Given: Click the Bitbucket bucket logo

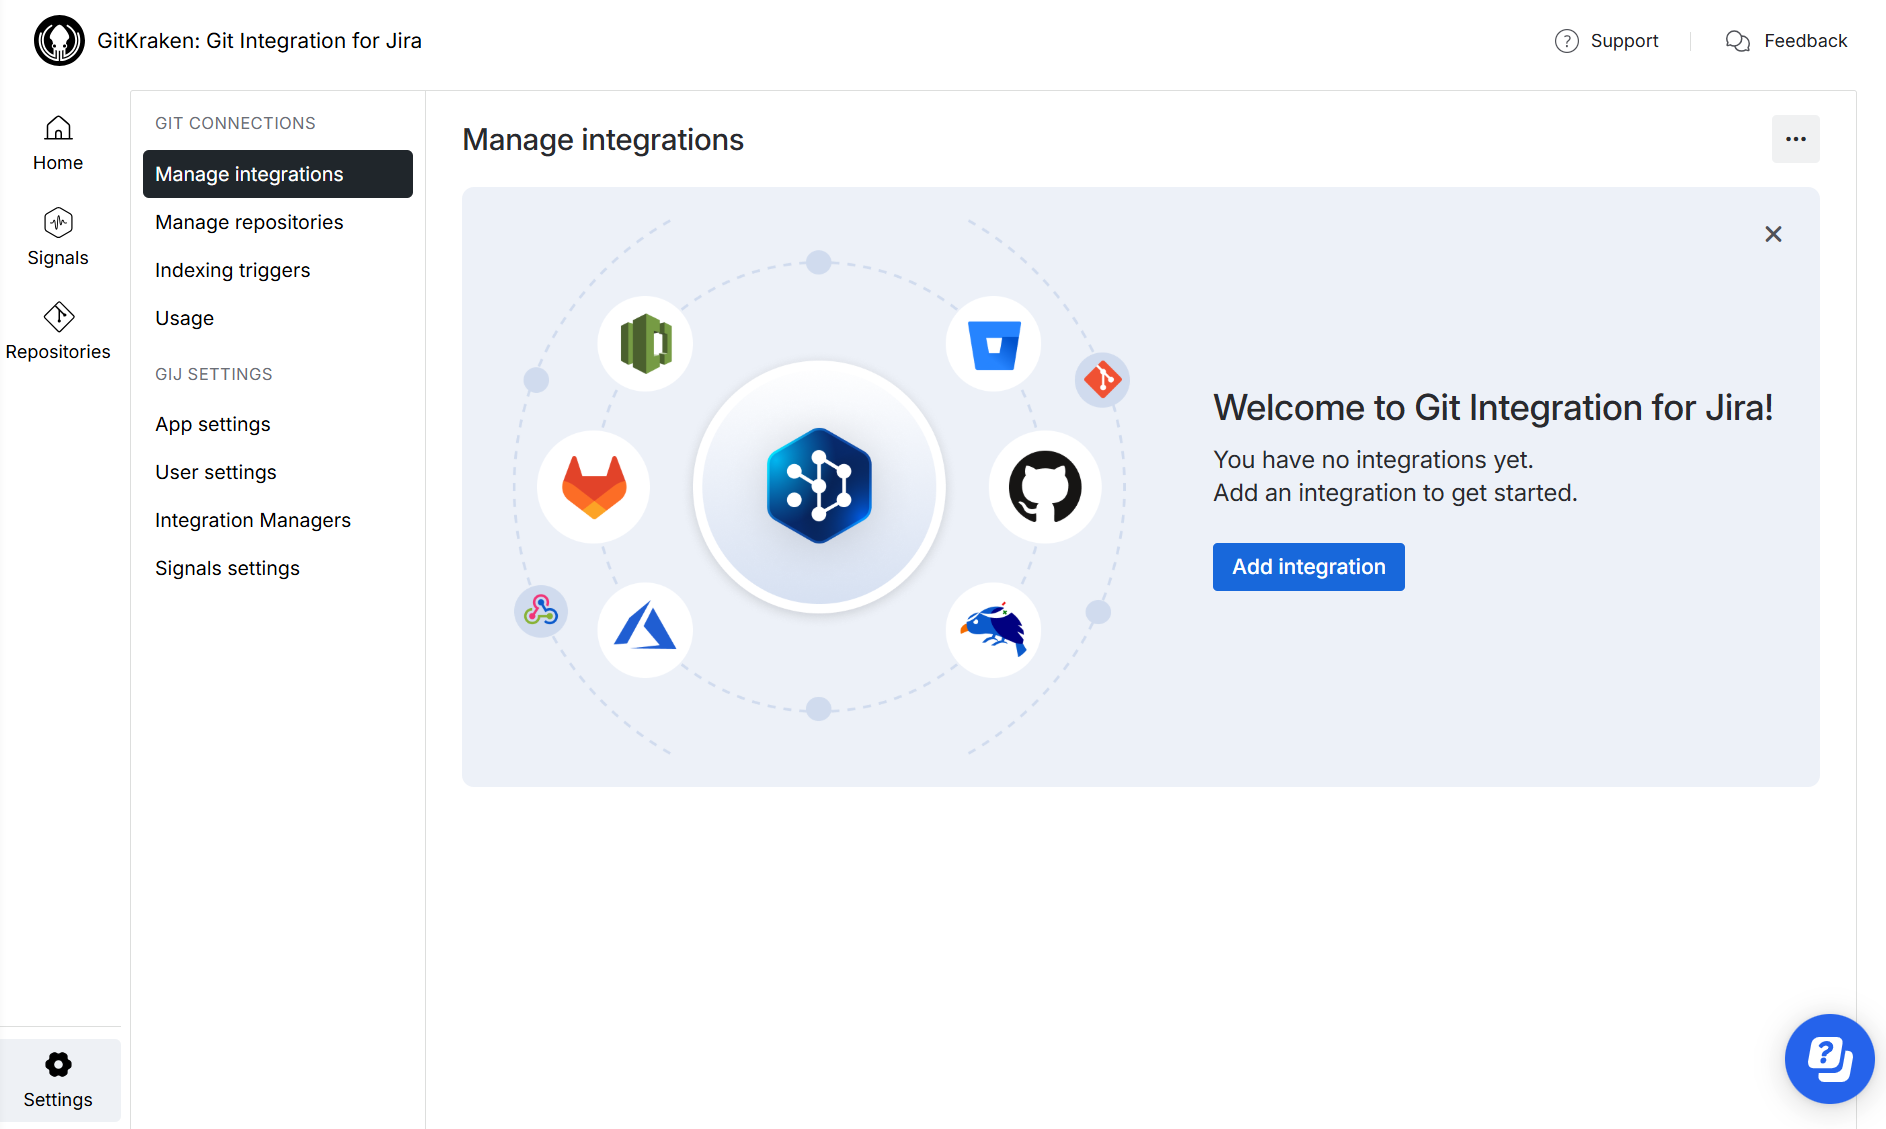Looking at the screenshot, I should tap(994, 344).
